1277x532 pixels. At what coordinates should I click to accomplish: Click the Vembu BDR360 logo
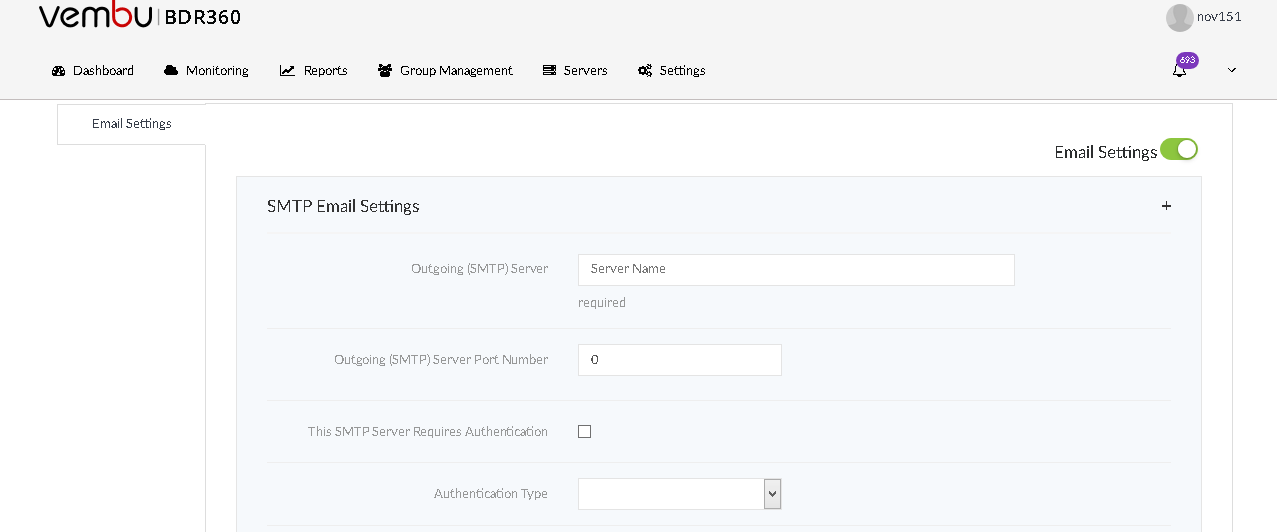point(139,16)
